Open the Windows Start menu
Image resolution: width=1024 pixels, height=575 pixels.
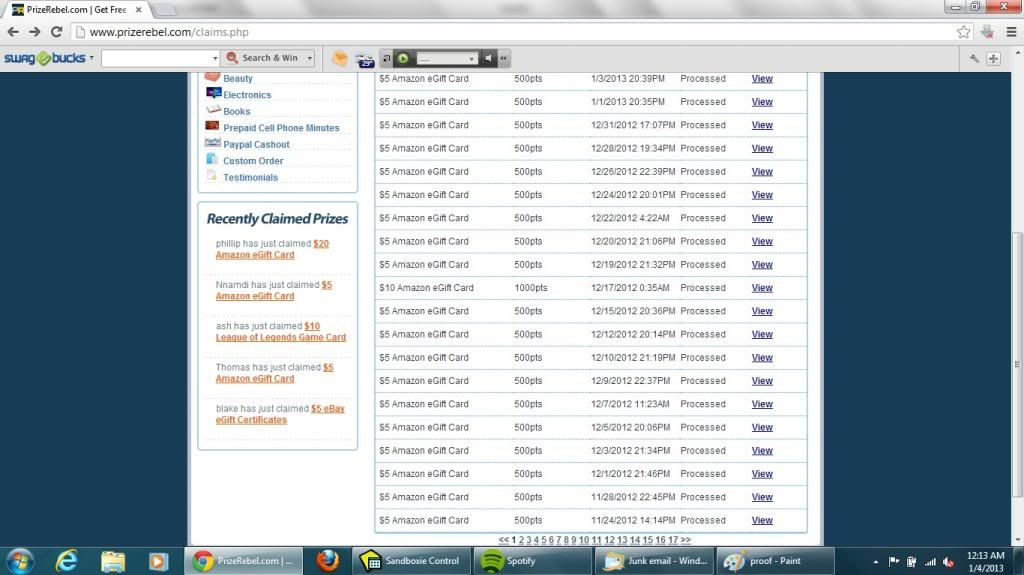(20, 561)
